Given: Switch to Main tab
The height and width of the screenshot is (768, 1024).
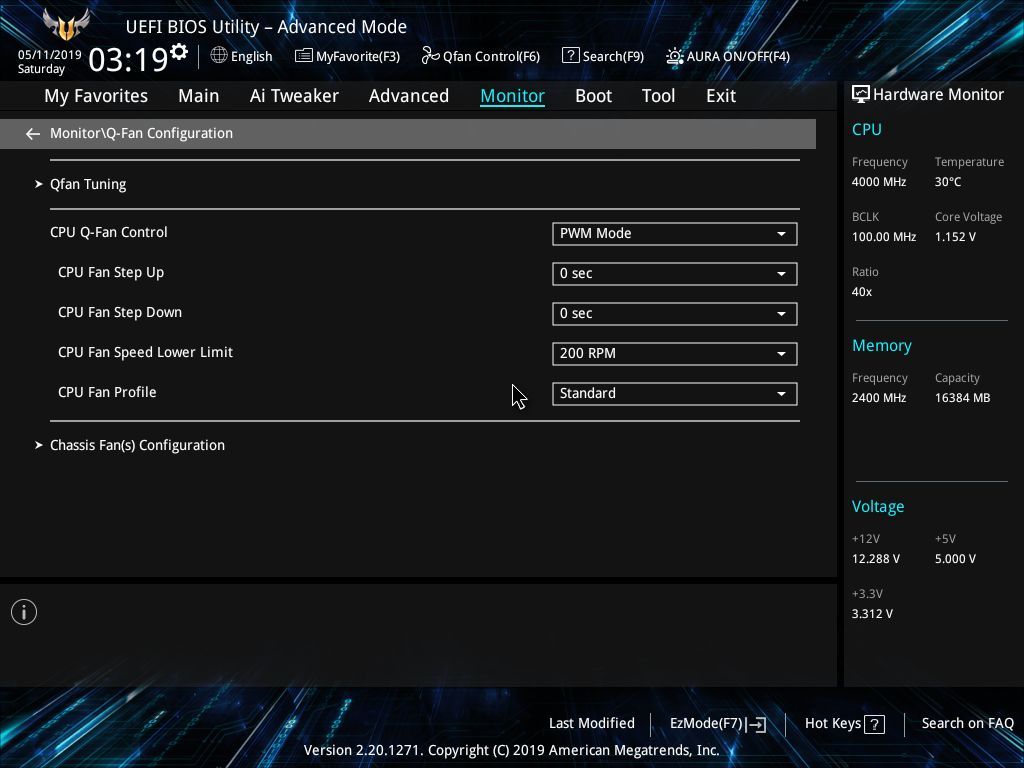Looking at the screenshot, I should 199,96.
